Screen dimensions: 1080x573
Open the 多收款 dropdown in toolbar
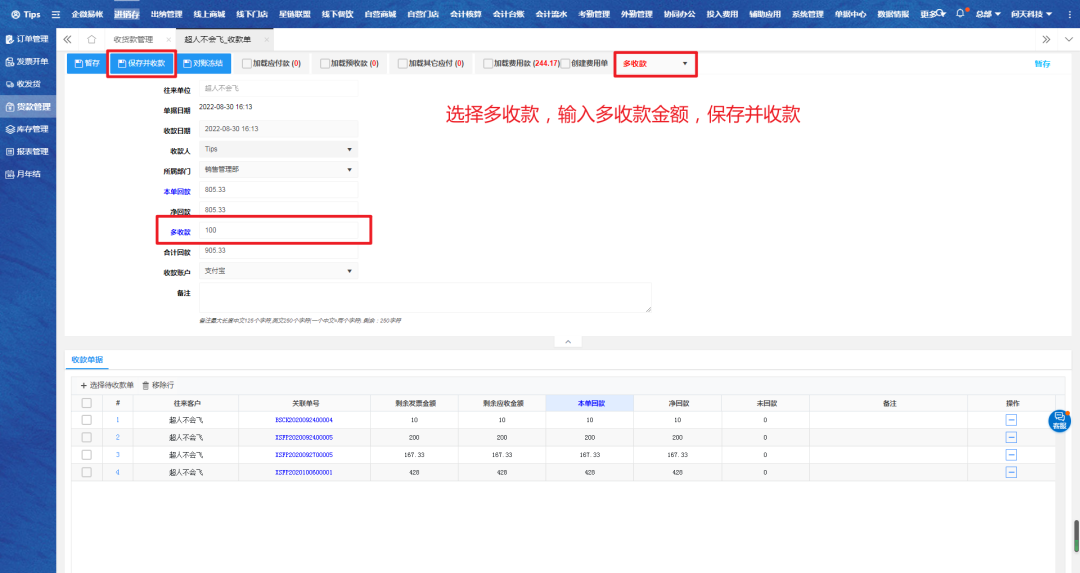[655, 64]
